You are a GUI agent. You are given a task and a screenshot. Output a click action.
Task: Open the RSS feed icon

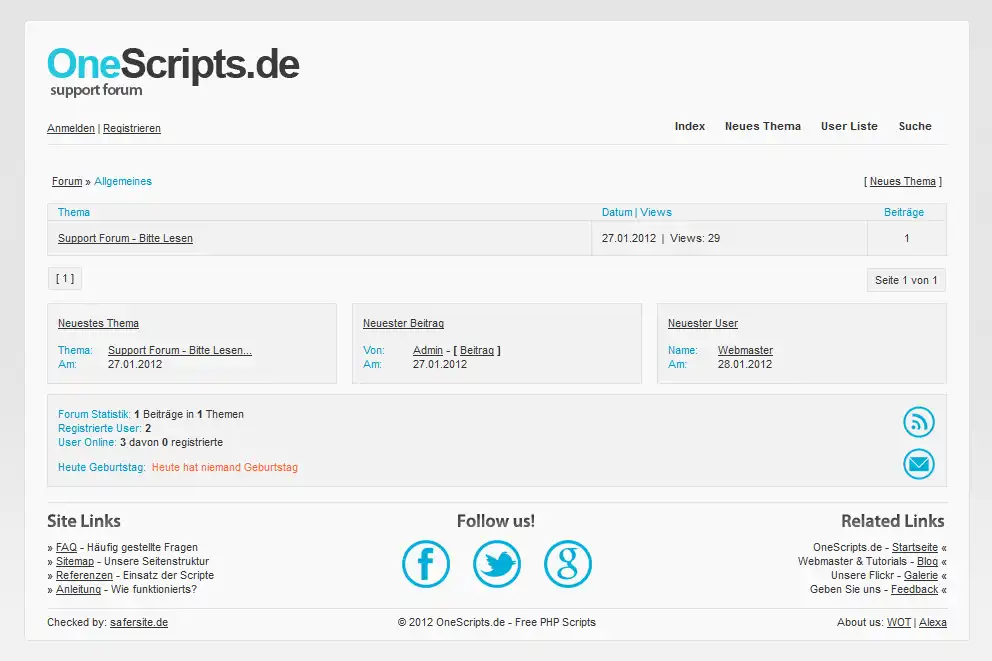919,422
